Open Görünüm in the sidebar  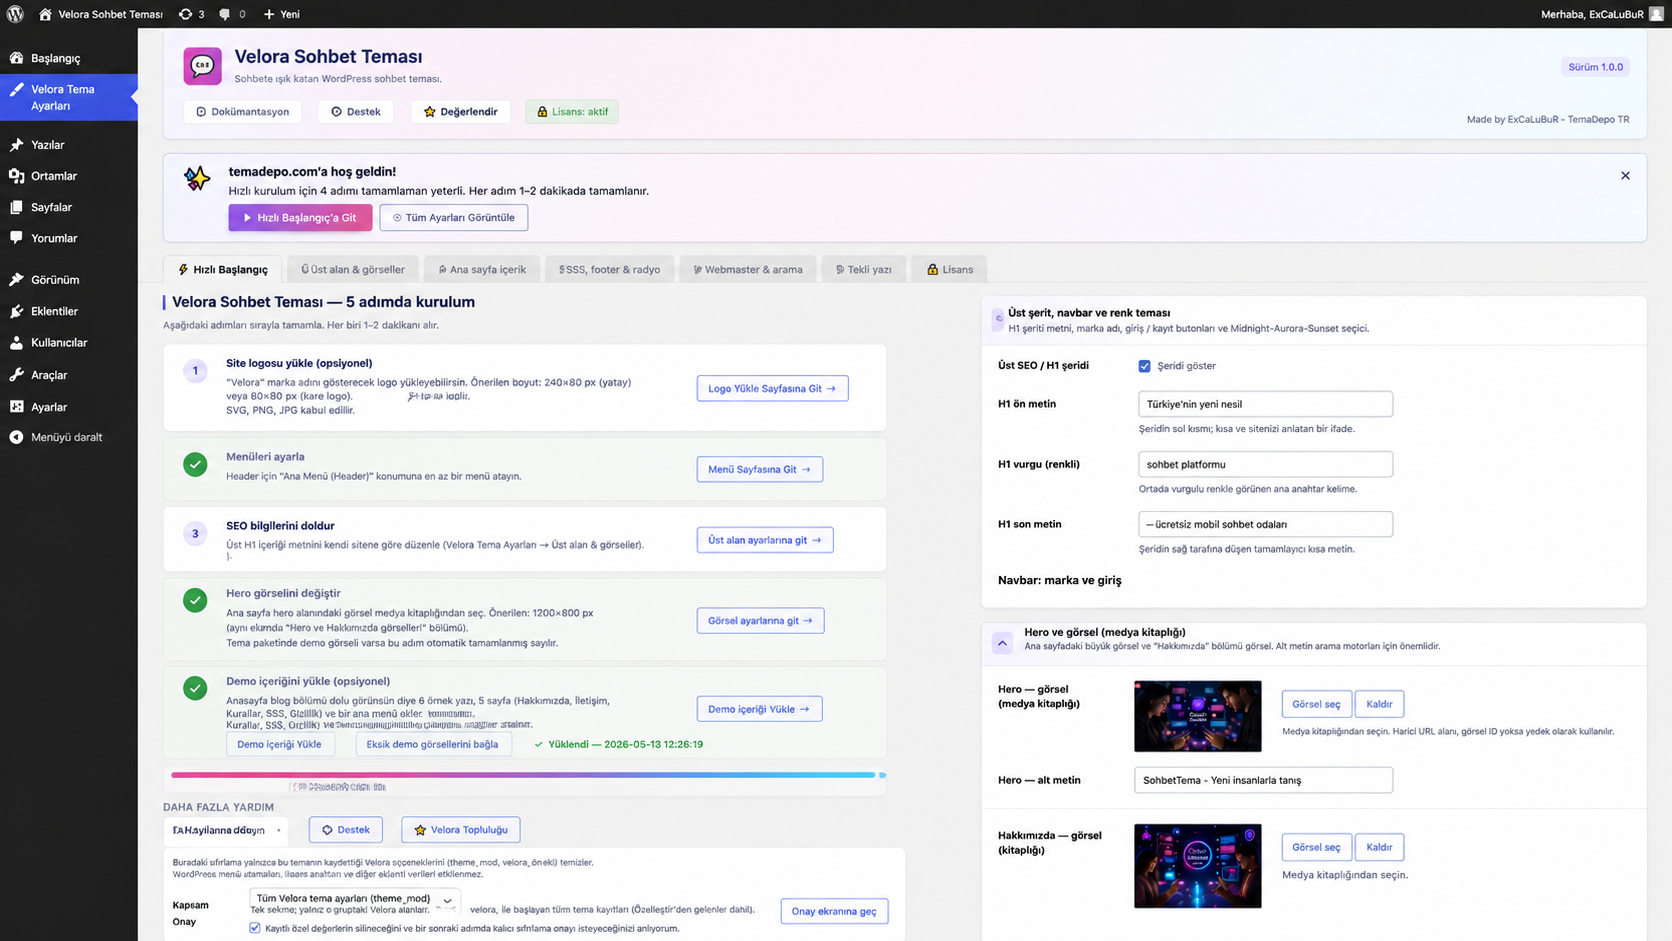(69, 280)
